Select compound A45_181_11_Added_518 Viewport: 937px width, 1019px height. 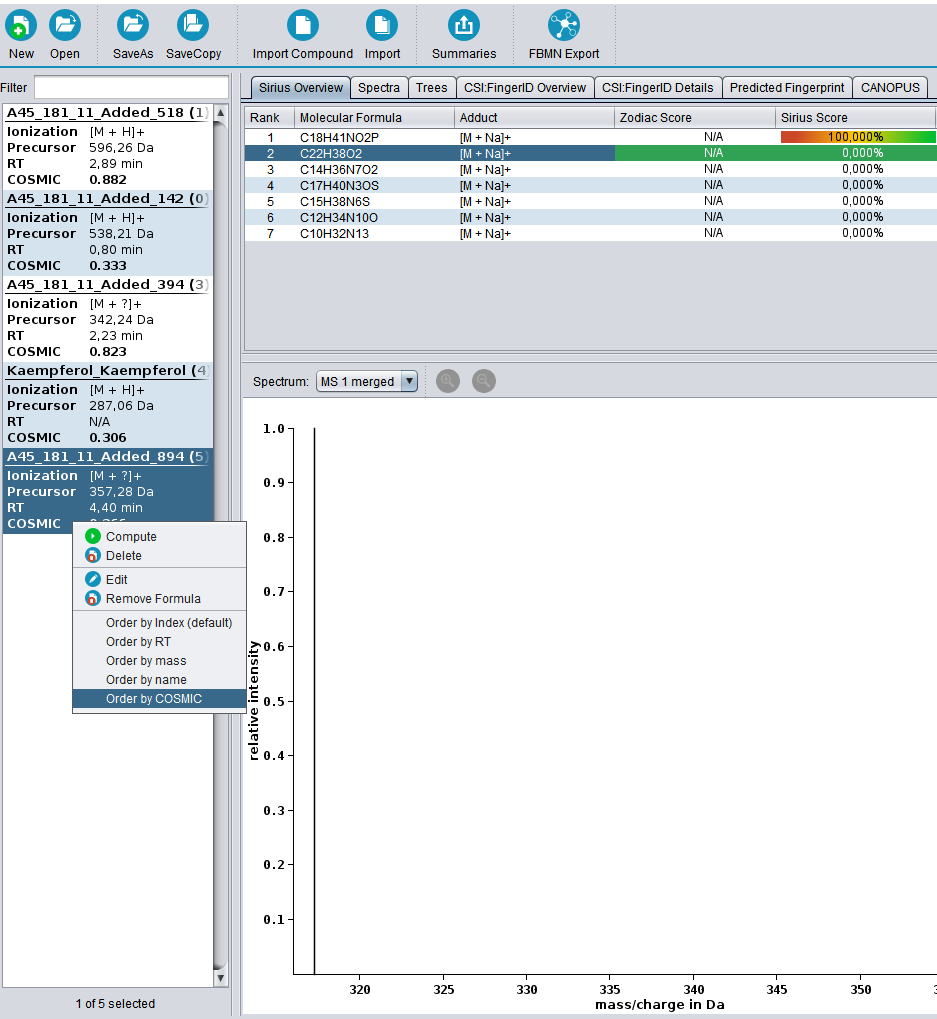108,147
